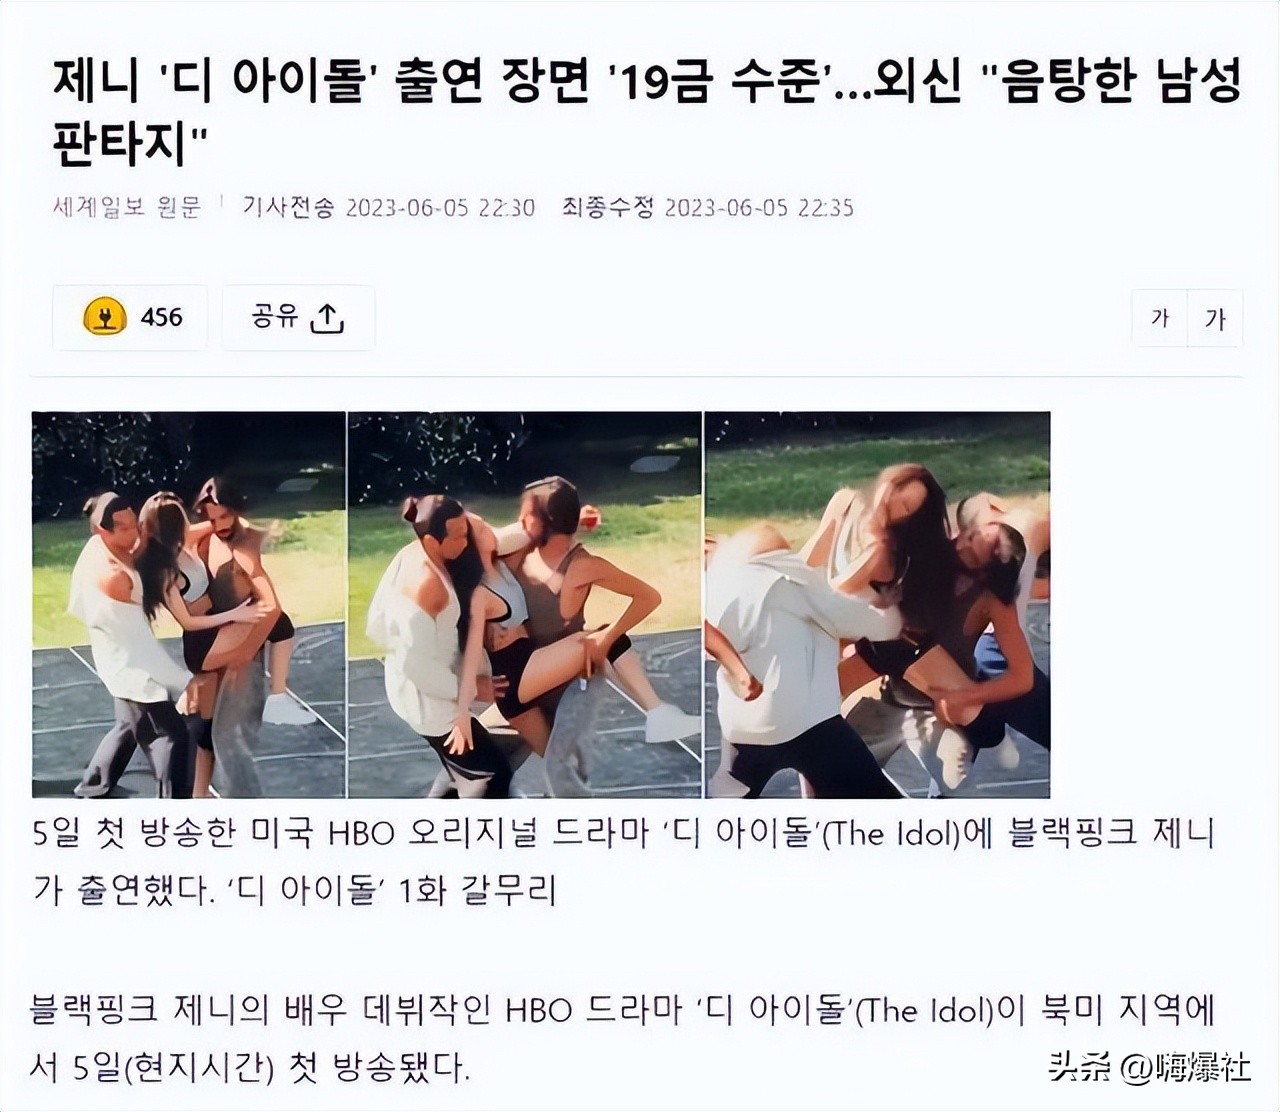The height and width of the screenshot is (1112, 1280).
Task: Click the paragraph starting with 블랙핑크 제니의 배우
Action: [x=622, y=1038]
